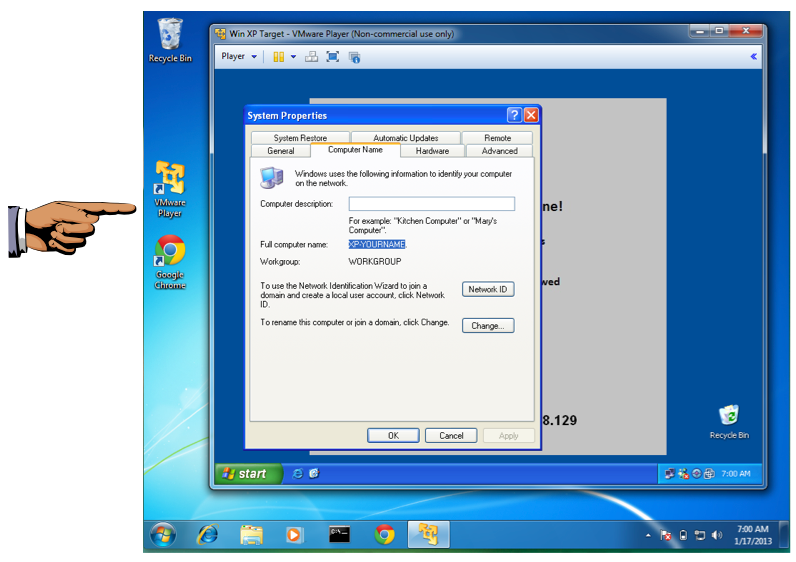The image size is (796, 562).
Task: Click the Computer description text field
Action: tap(432, 204)
